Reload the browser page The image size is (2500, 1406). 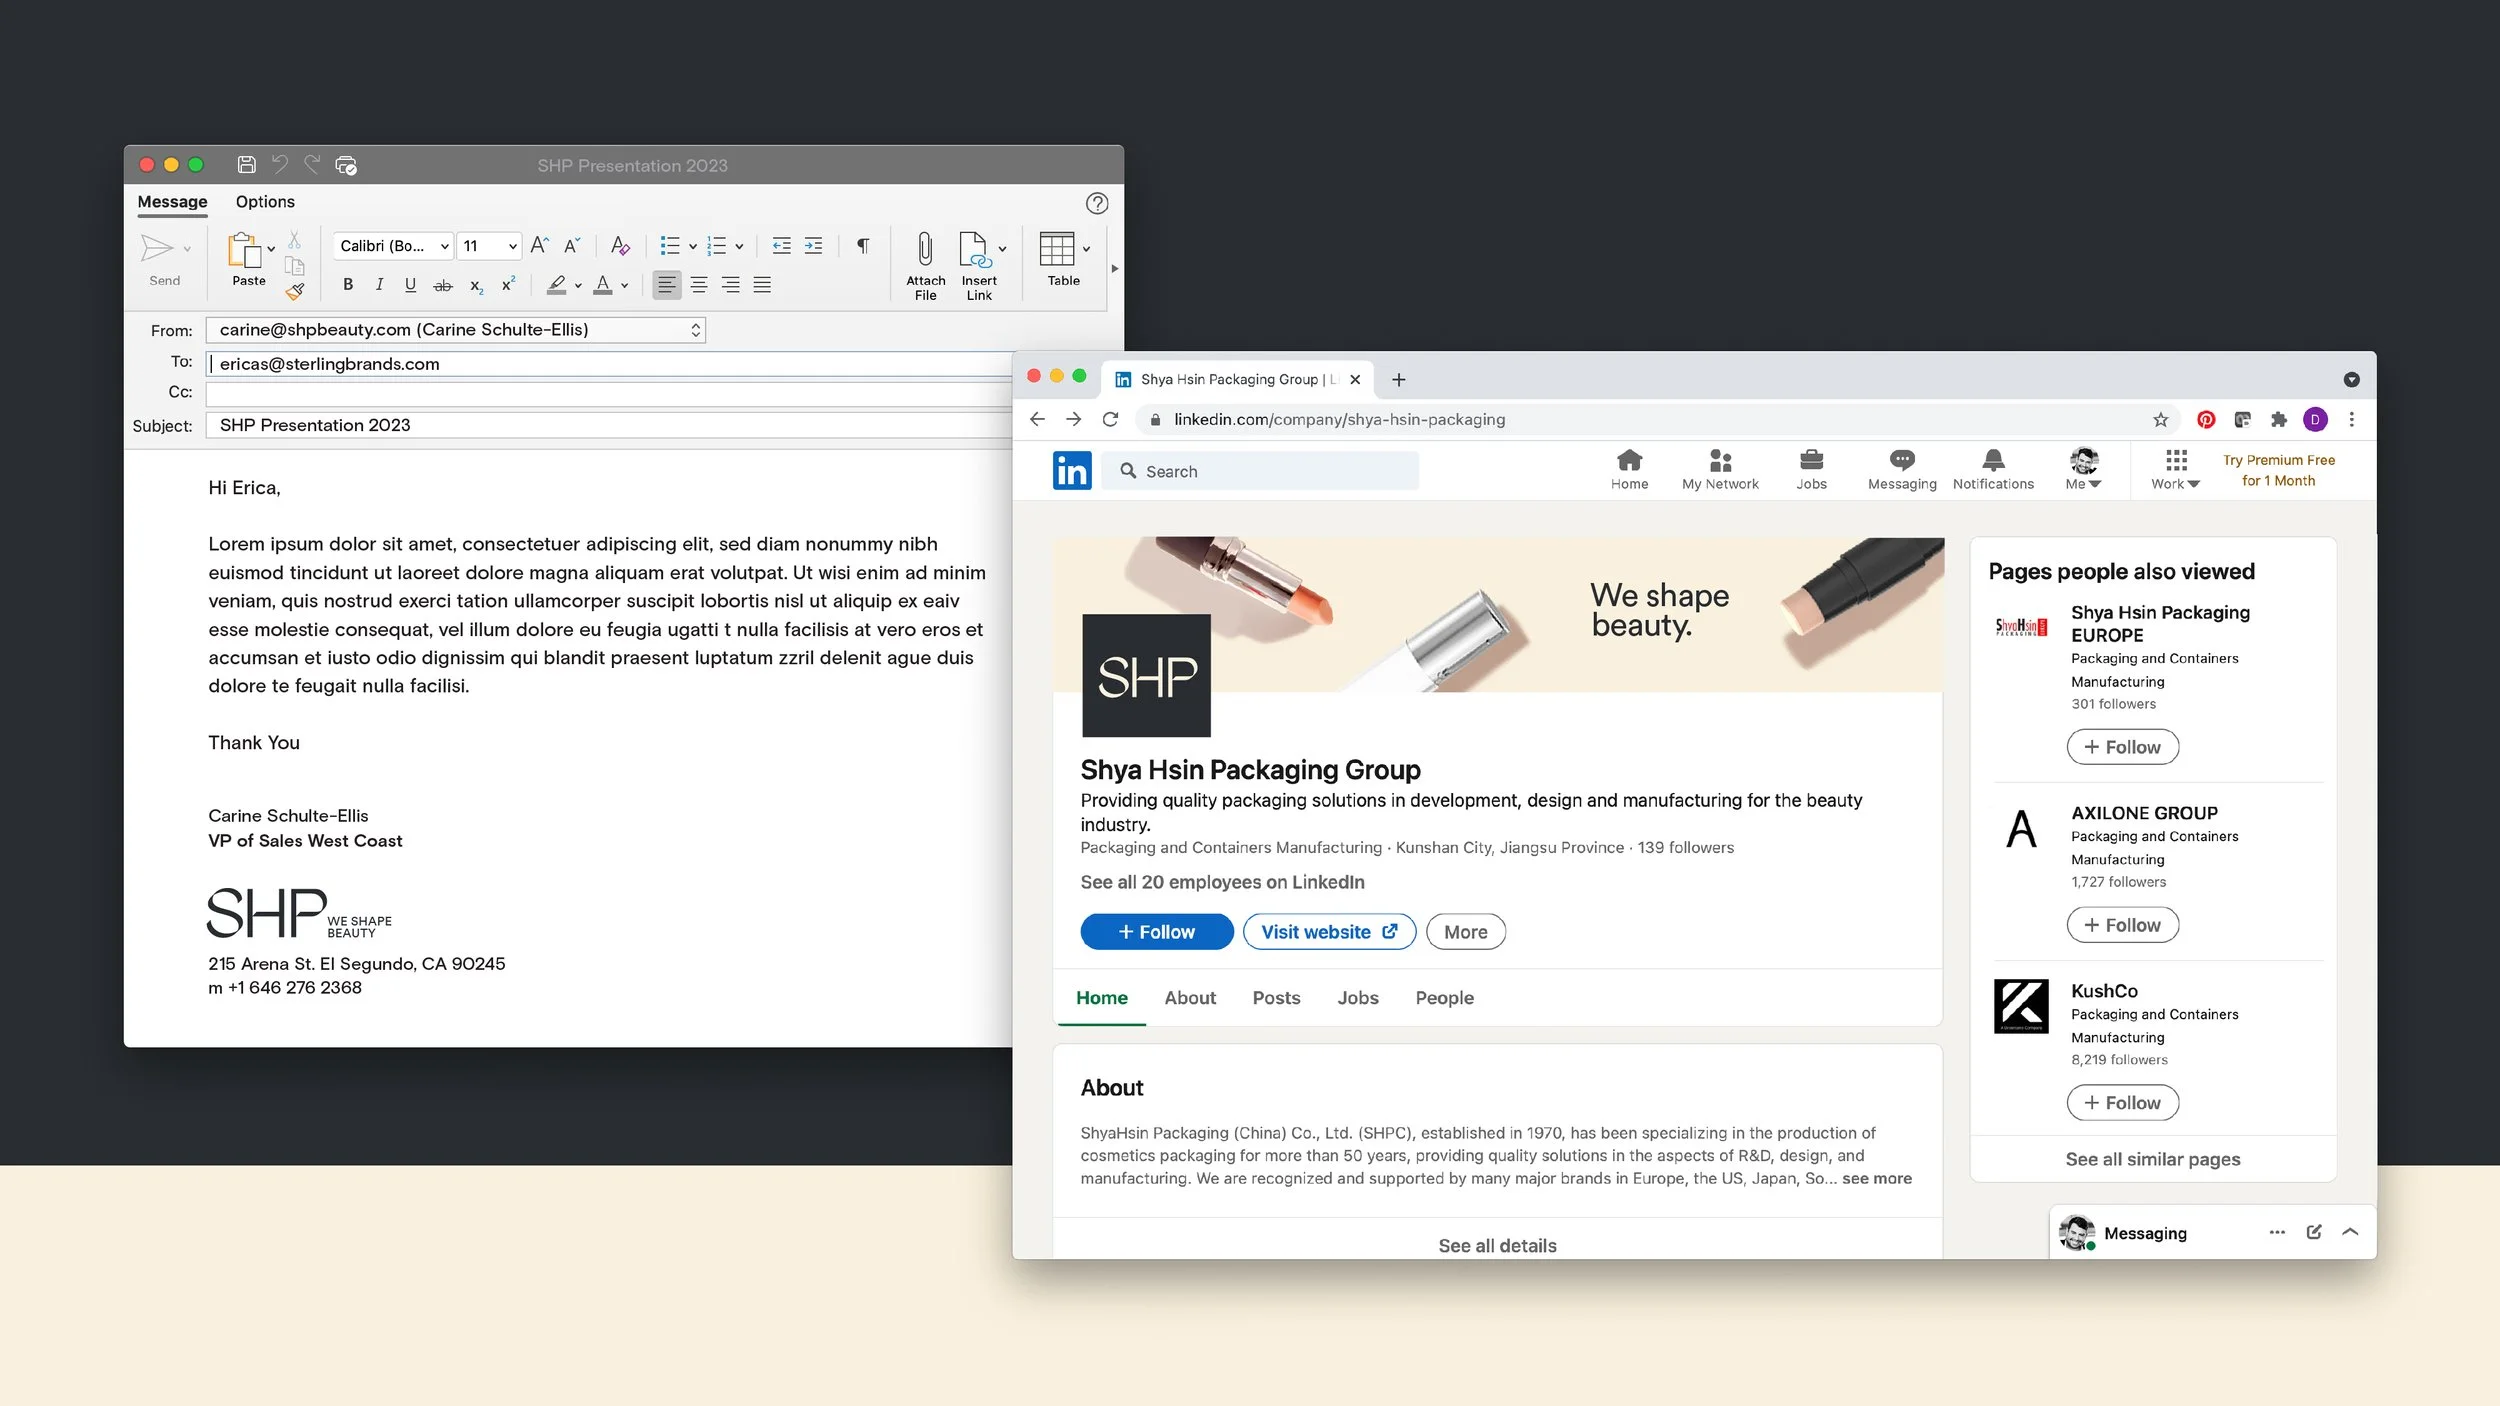coord(1110,420)
